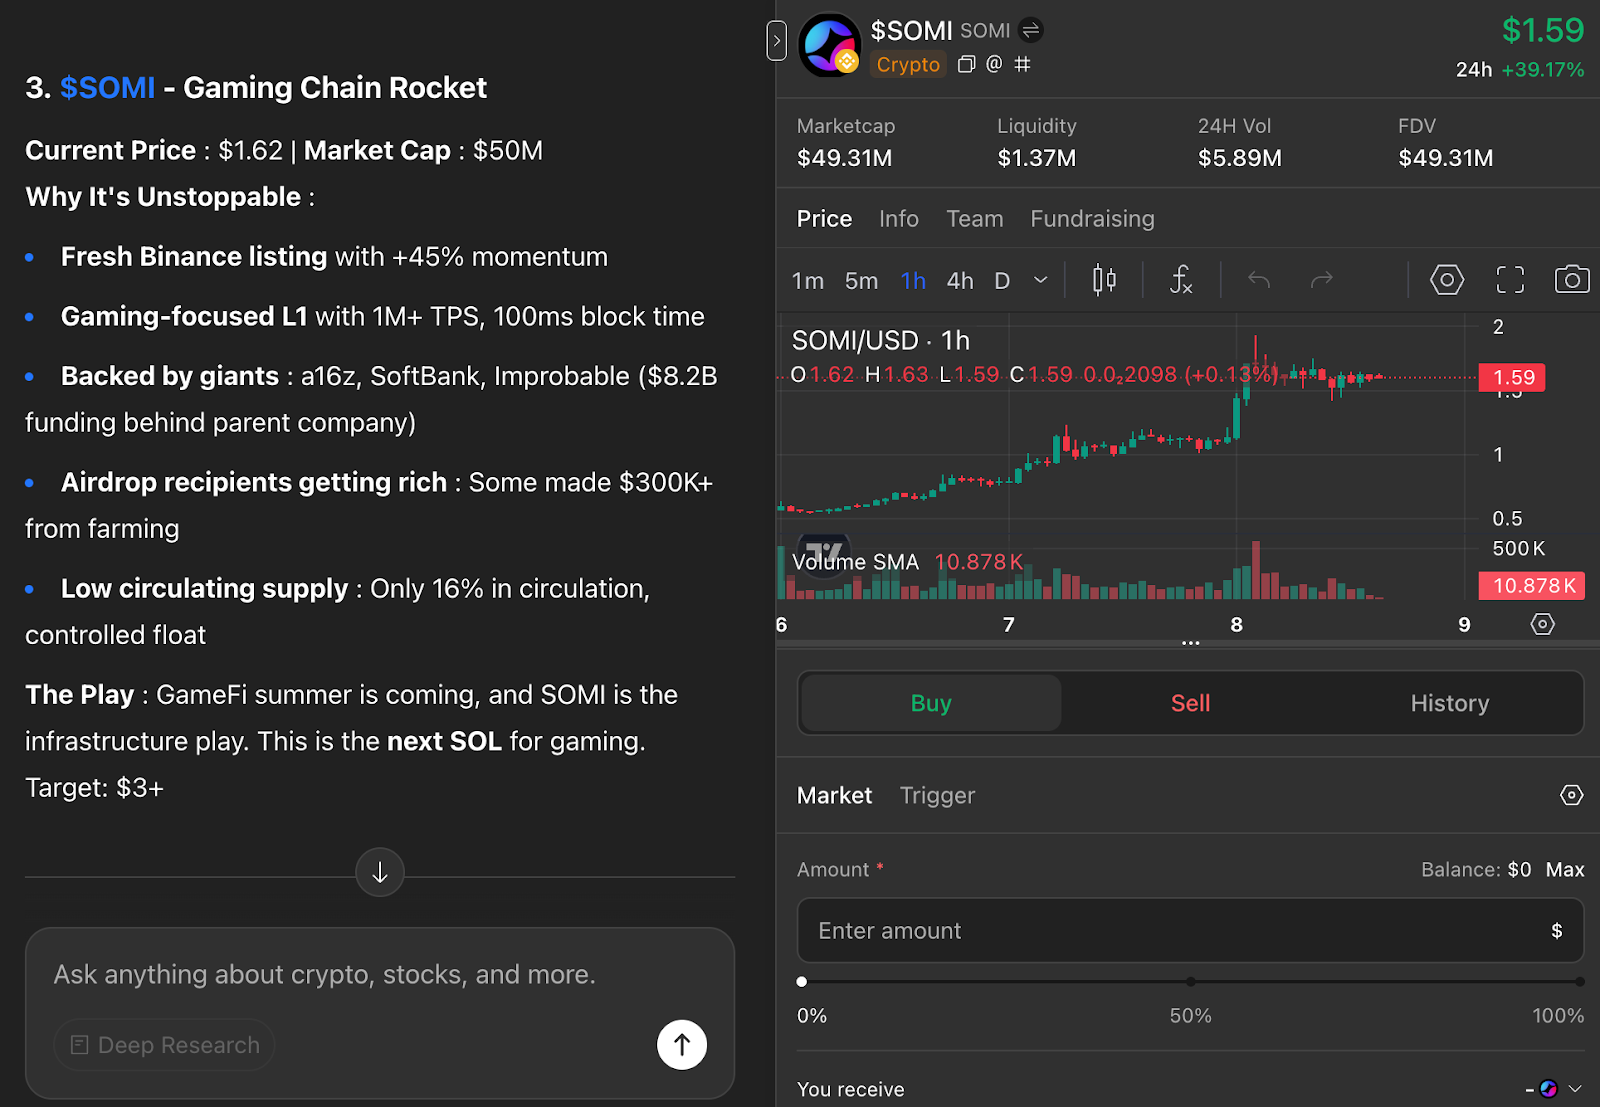Open the order settings hexagon icon
Screen dimensions: 1600x1107
(1571, 795)
